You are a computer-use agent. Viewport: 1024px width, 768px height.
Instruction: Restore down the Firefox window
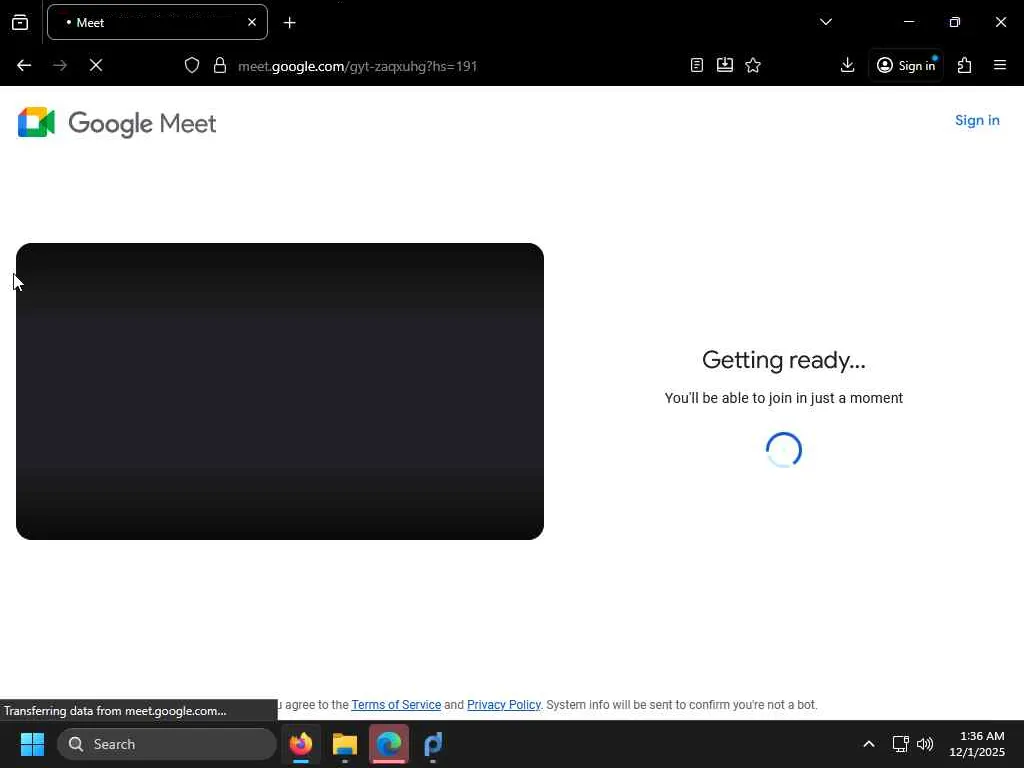pos(955,22)
